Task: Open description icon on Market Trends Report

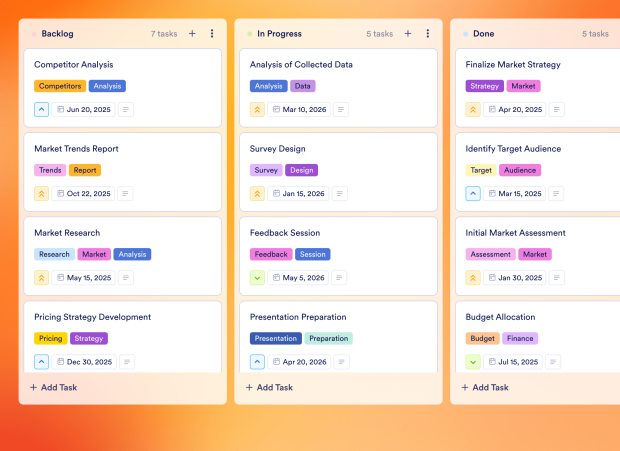Action: pyautogui.click(x=126, y=193)
